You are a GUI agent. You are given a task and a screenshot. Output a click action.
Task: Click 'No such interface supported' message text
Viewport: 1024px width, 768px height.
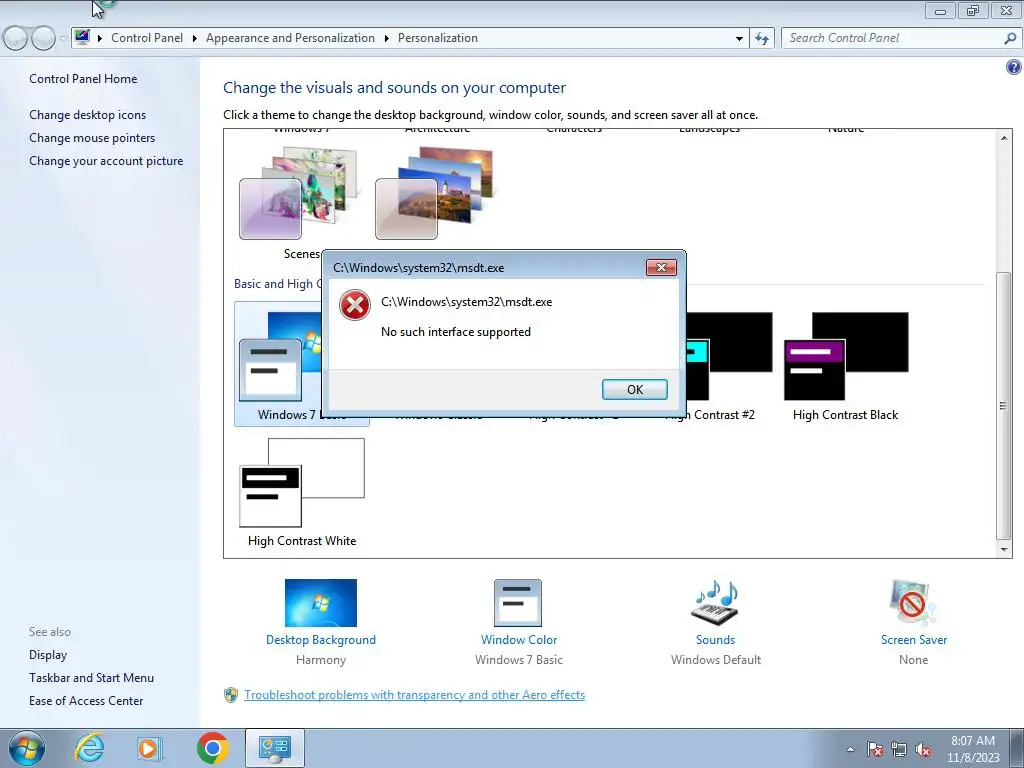coord(456,332)
